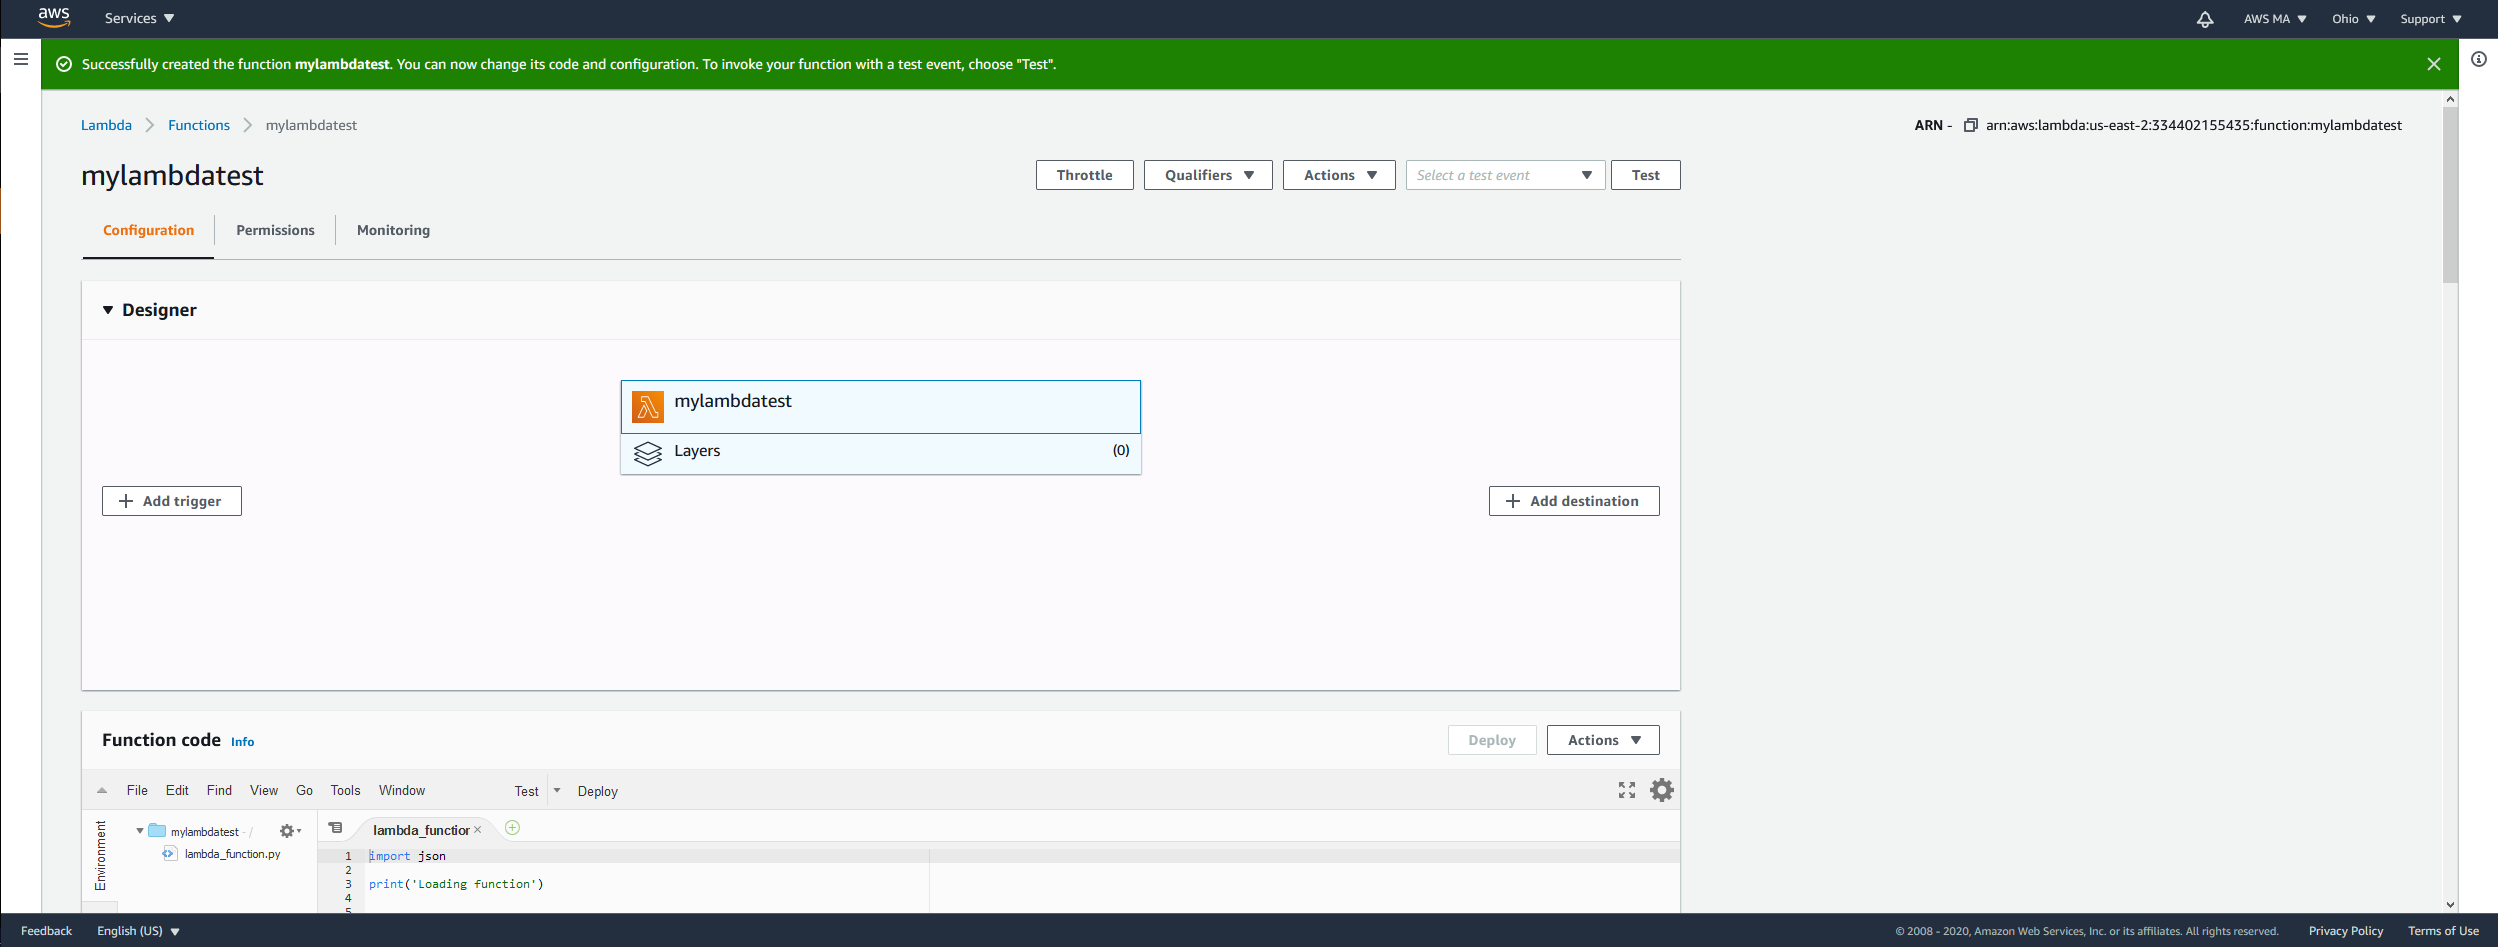Viewport: 2498px width, 947px height.
Task: Click the orange Lambda function icon in Designer
Action: (x=648, y=407)
